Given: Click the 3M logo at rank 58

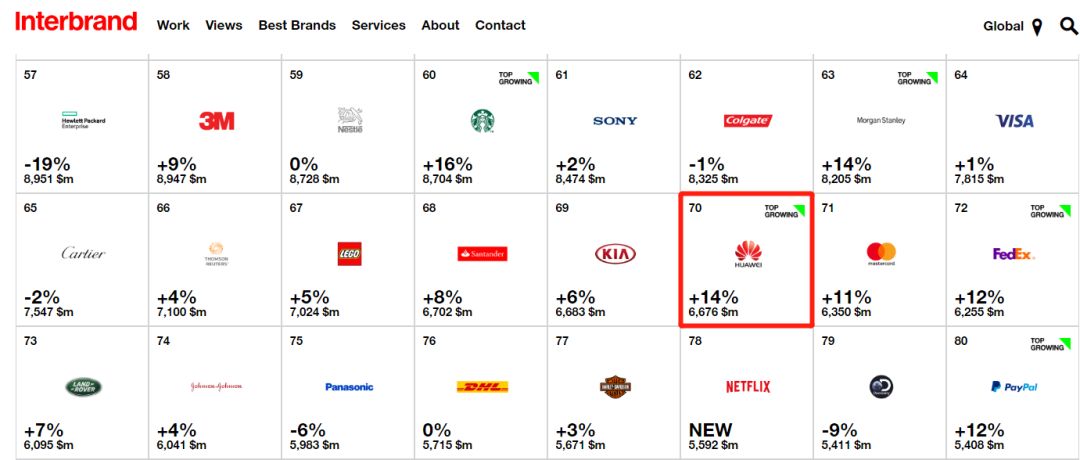Looking at the screenshot, I should click(x=216, y=121).
